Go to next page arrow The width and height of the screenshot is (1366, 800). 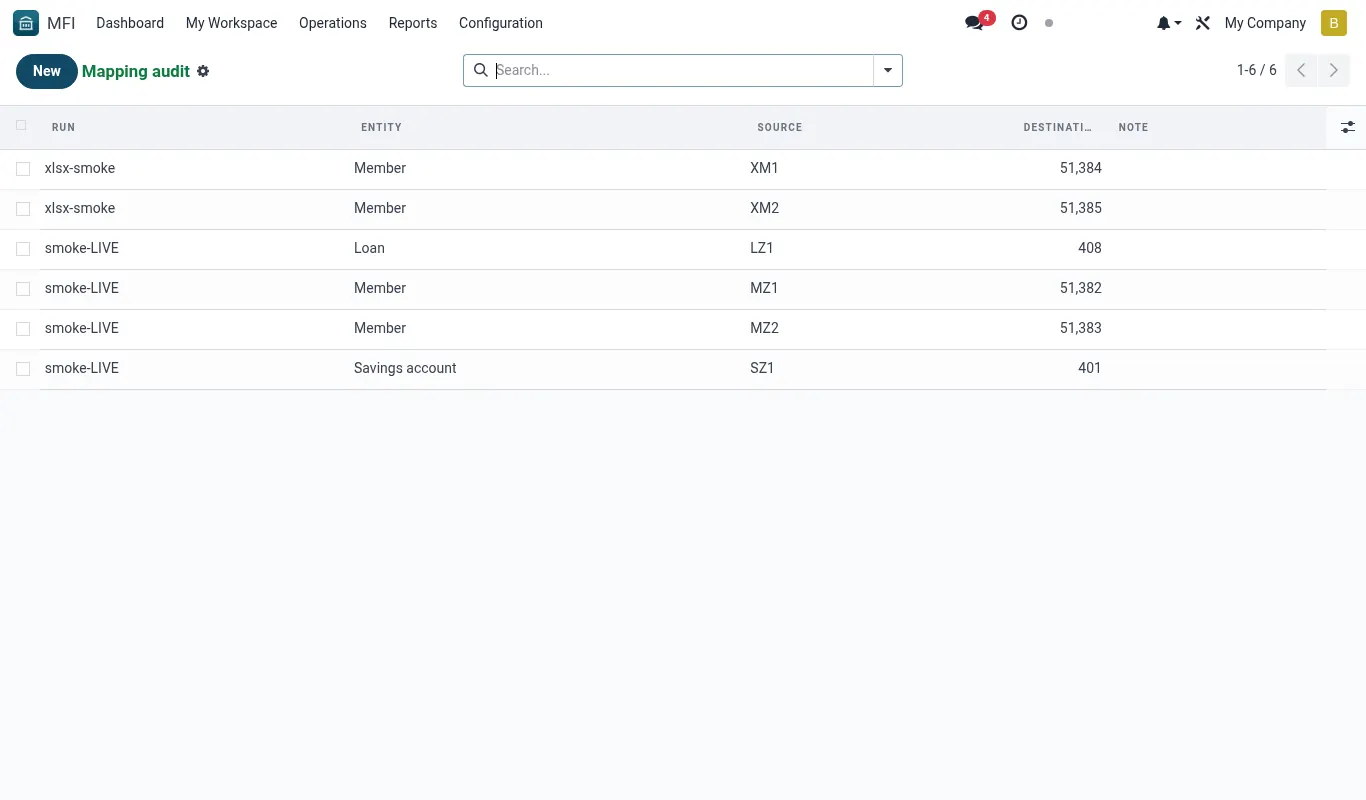click(x=1334, y=70)
